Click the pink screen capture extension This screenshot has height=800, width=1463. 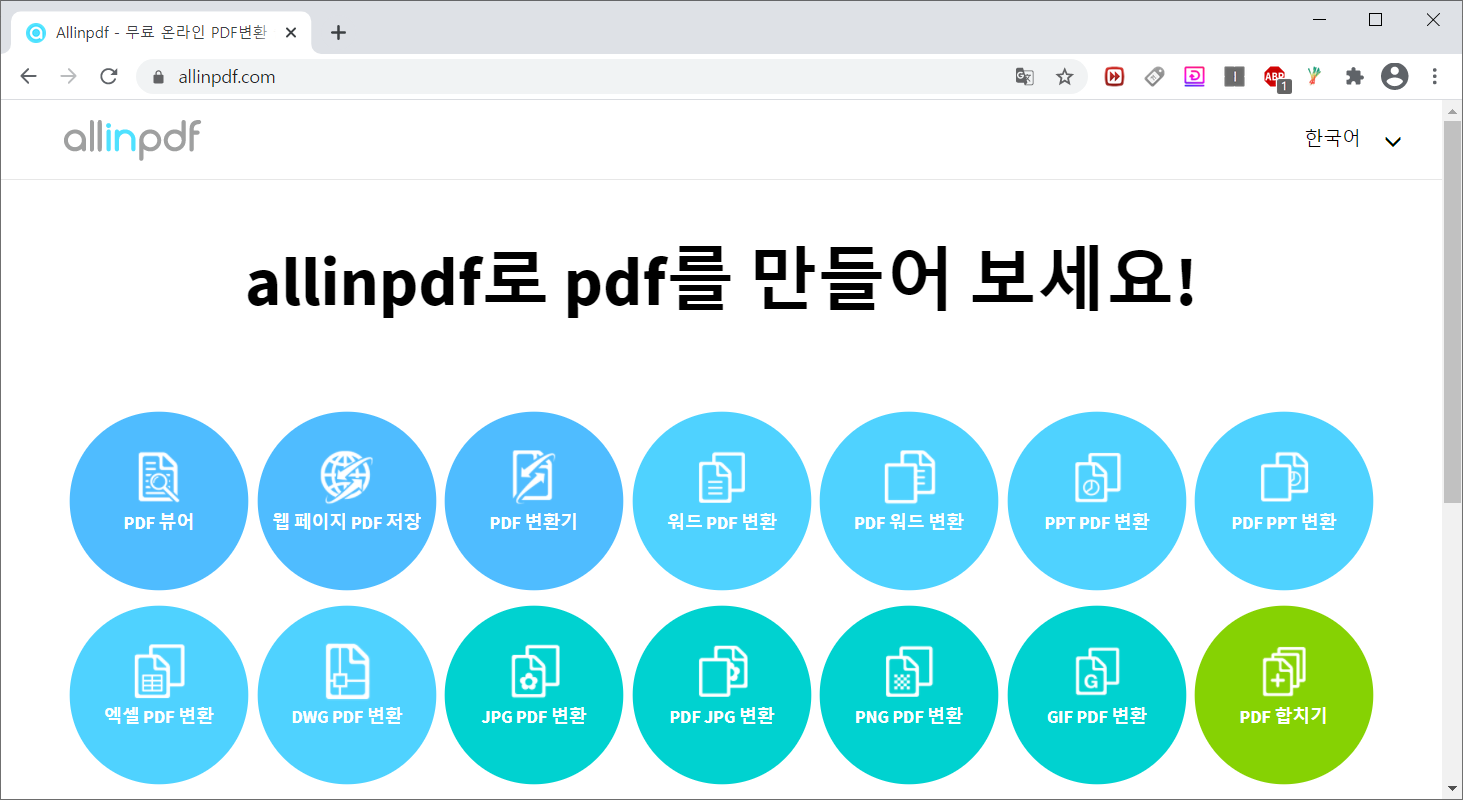tap(1194, 77)
